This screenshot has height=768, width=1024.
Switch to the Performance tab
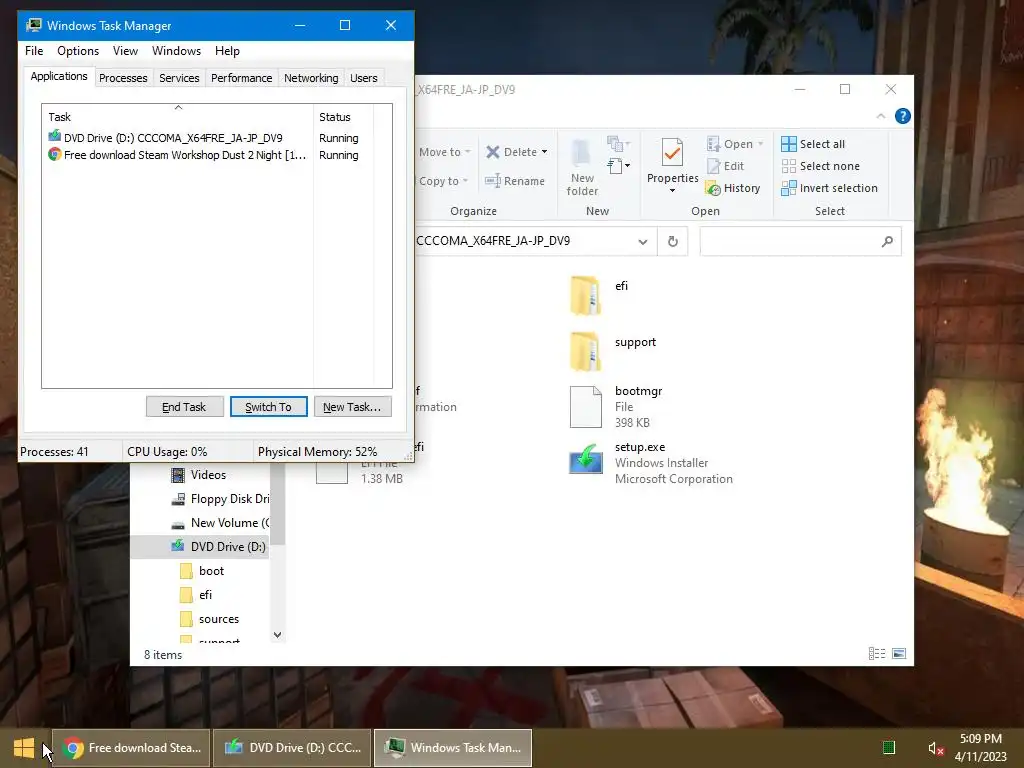[x=241, y=78]
